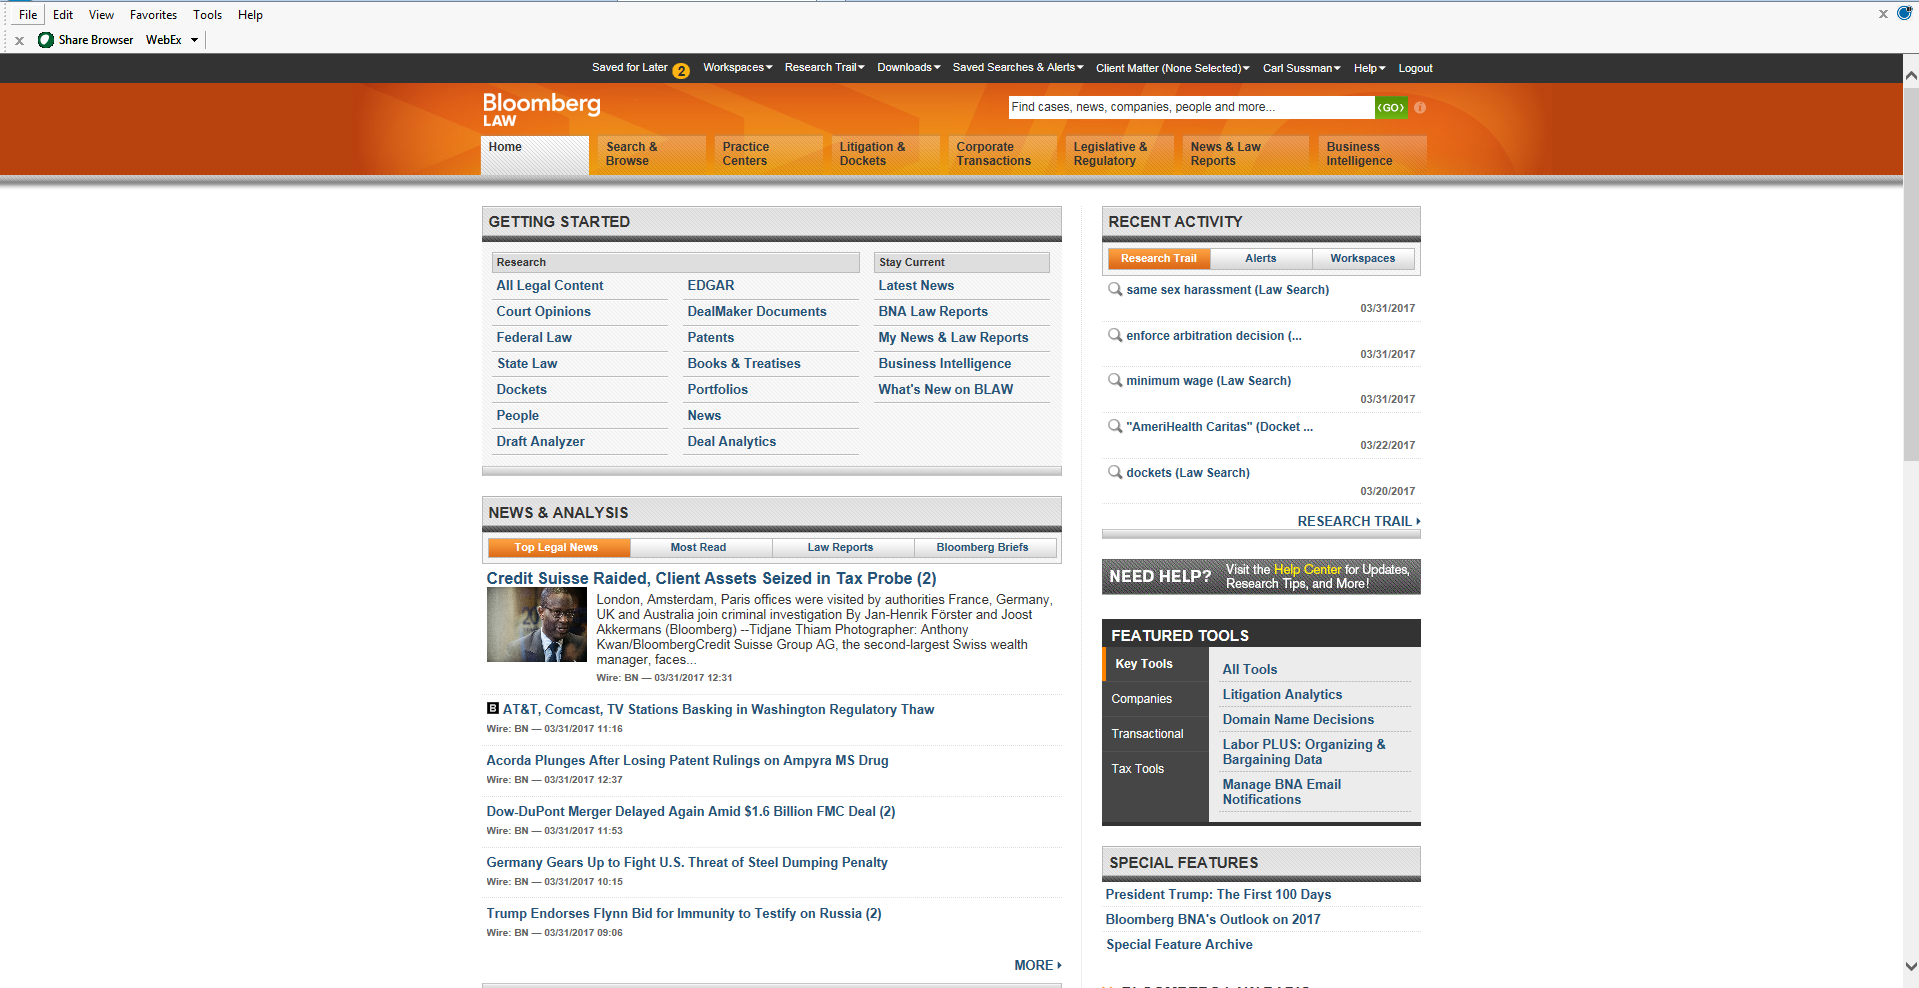1919x988 pixels.
Task: Select the Legislative & Regulatory tab
Action: click(1119, 154)
